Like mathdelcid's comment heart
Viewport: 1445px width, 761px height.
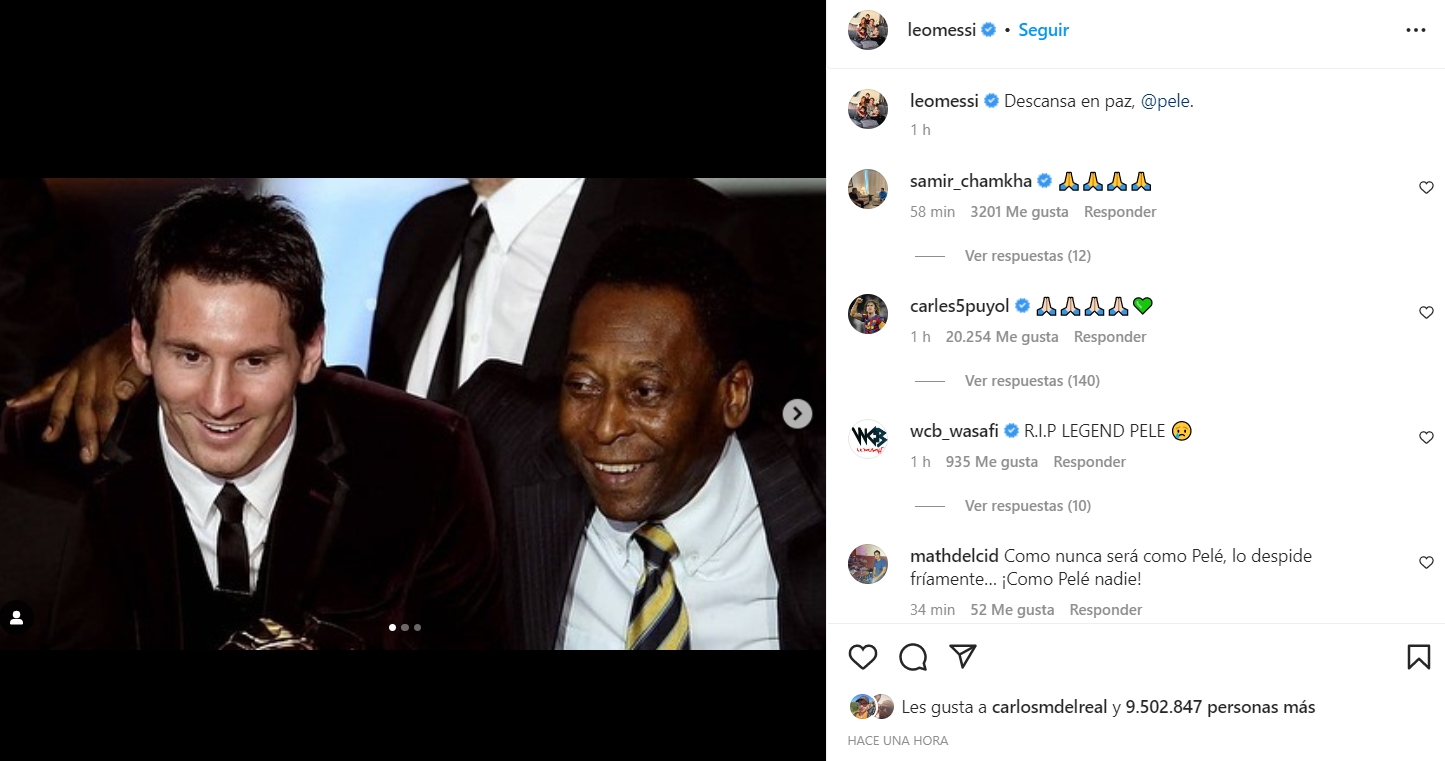[x=1426, y=563]
